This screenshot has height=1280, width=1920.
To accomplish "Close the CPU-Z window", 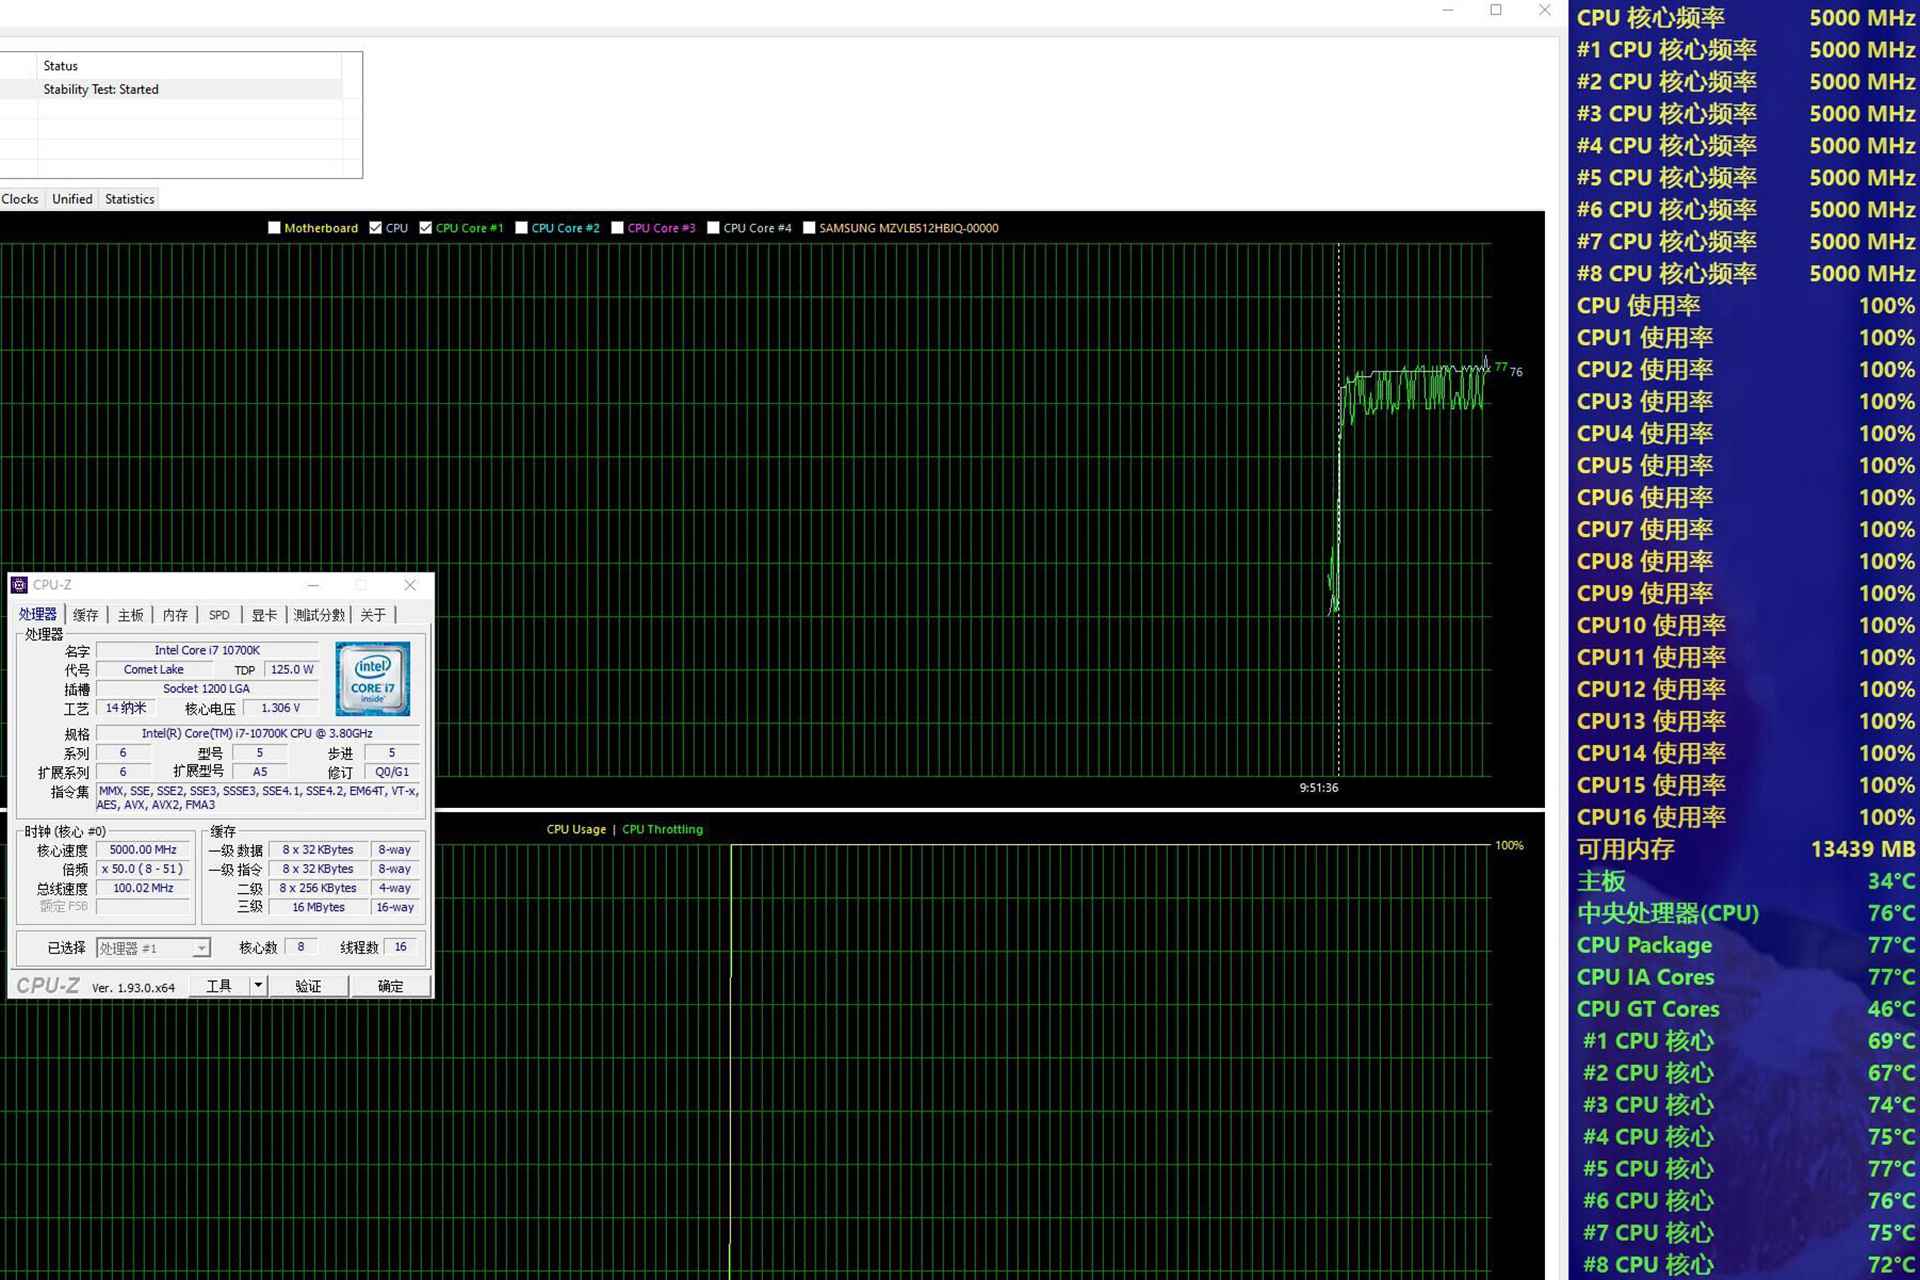I will (410, 585).
